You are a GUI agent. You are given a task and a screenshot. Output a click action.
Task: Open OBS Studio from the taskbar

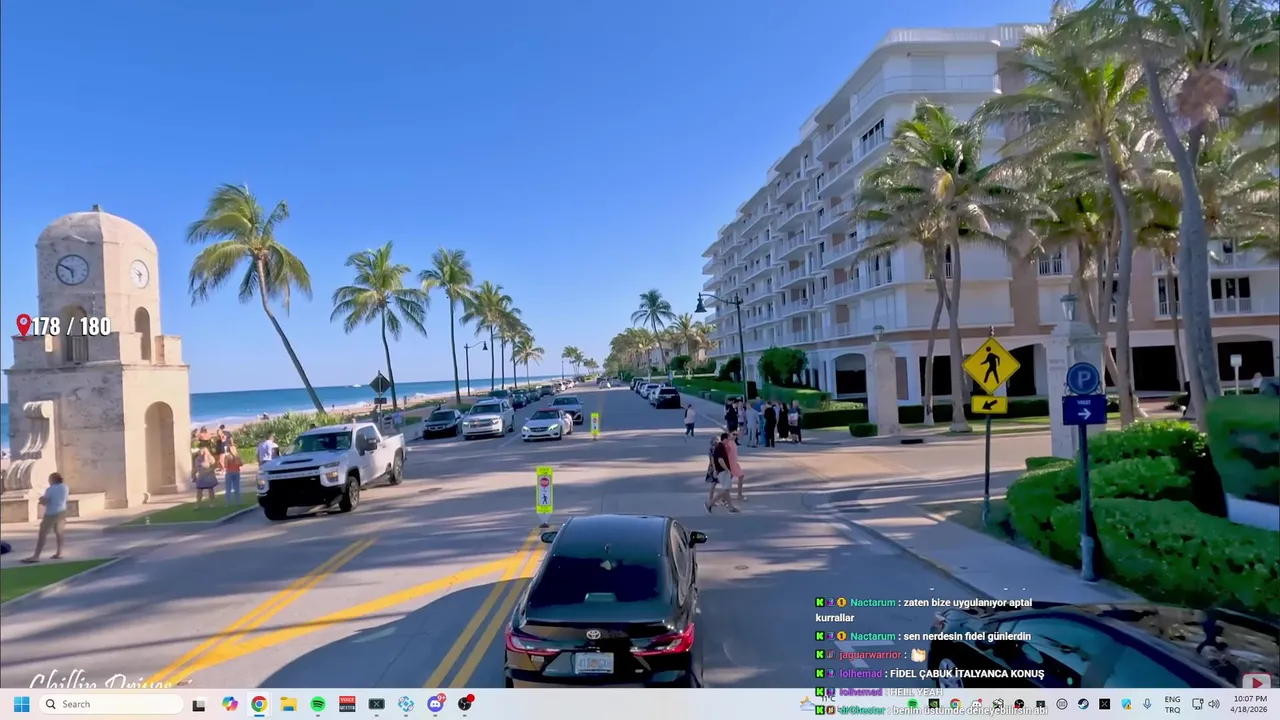pyautogui.click(x=466, y=704)
